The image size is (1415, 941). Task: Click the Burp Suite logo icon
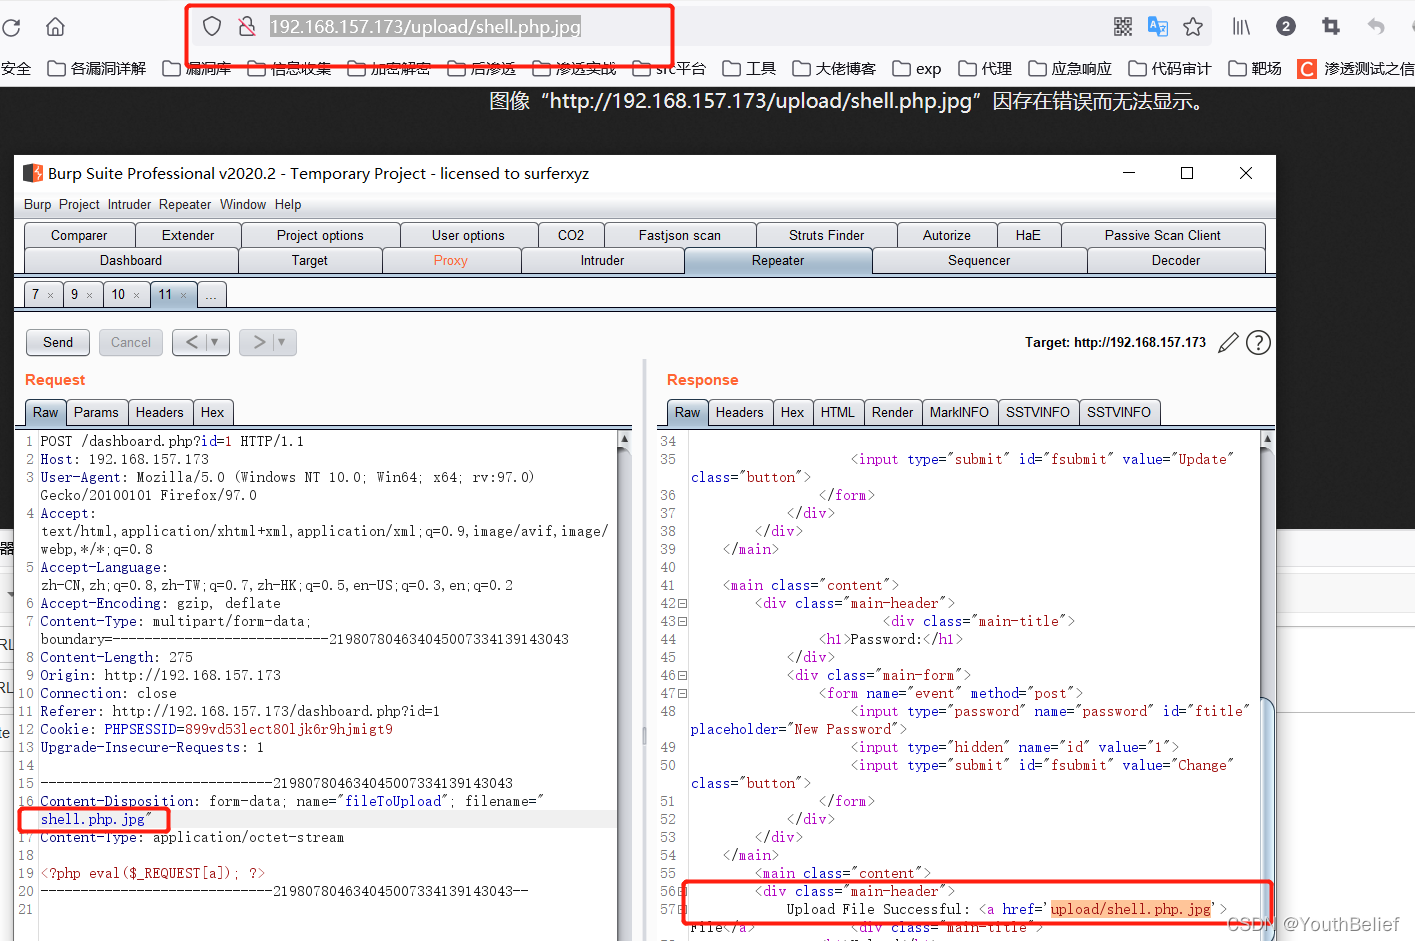click(x=33, y=173)
